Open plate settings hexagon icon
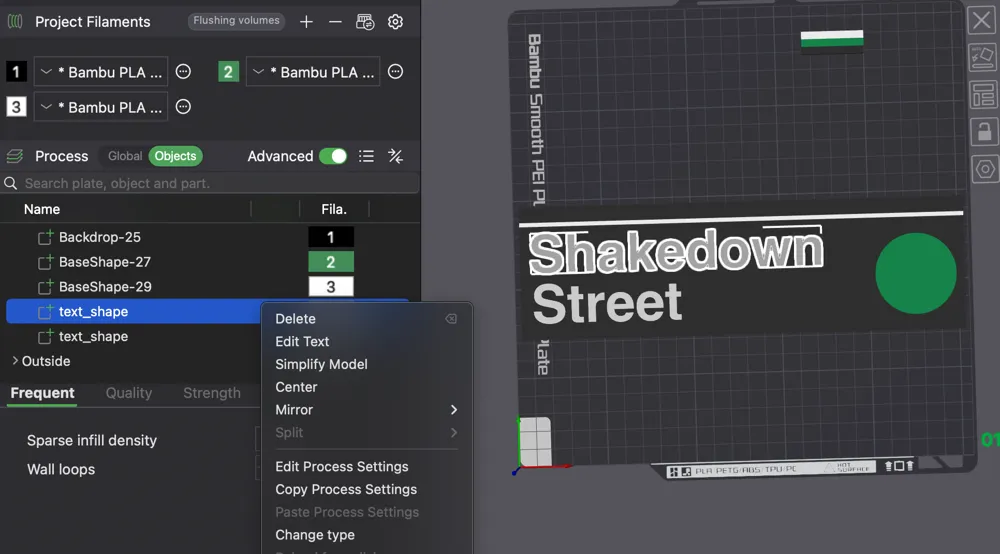 [x=985, y=170]
